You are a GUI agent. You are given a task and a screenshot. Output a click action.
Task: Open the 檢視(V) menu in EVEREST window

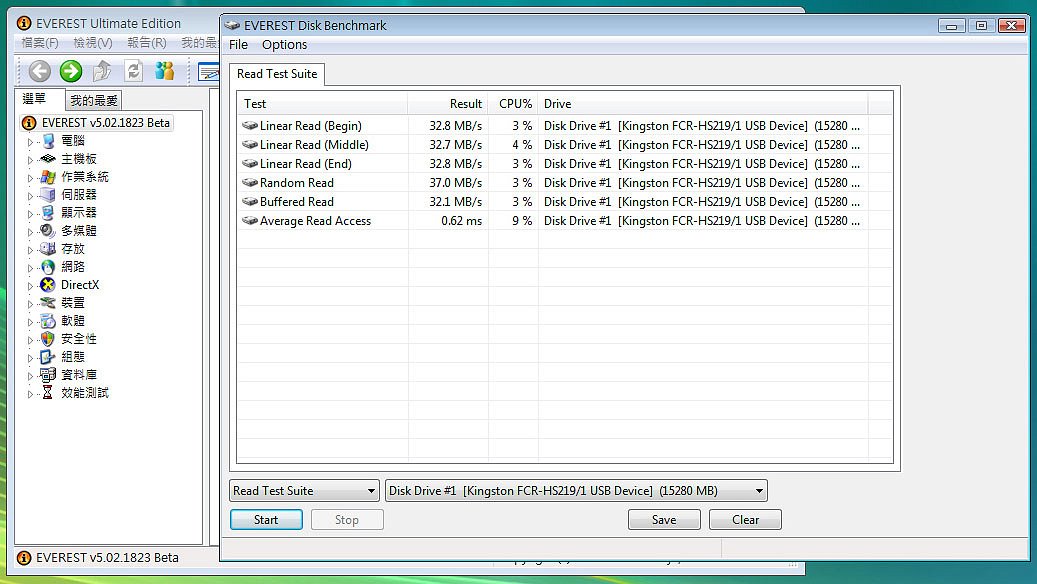coord(93,43)
